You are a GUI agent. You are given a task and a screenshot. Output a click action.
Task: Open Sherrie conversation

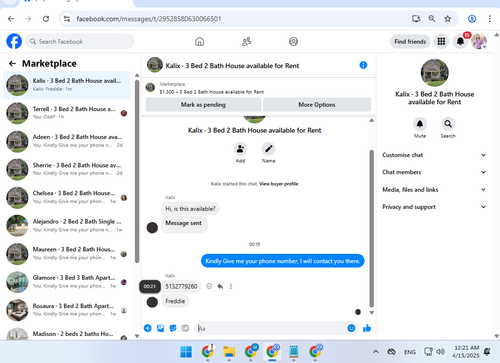pos(67,169)
